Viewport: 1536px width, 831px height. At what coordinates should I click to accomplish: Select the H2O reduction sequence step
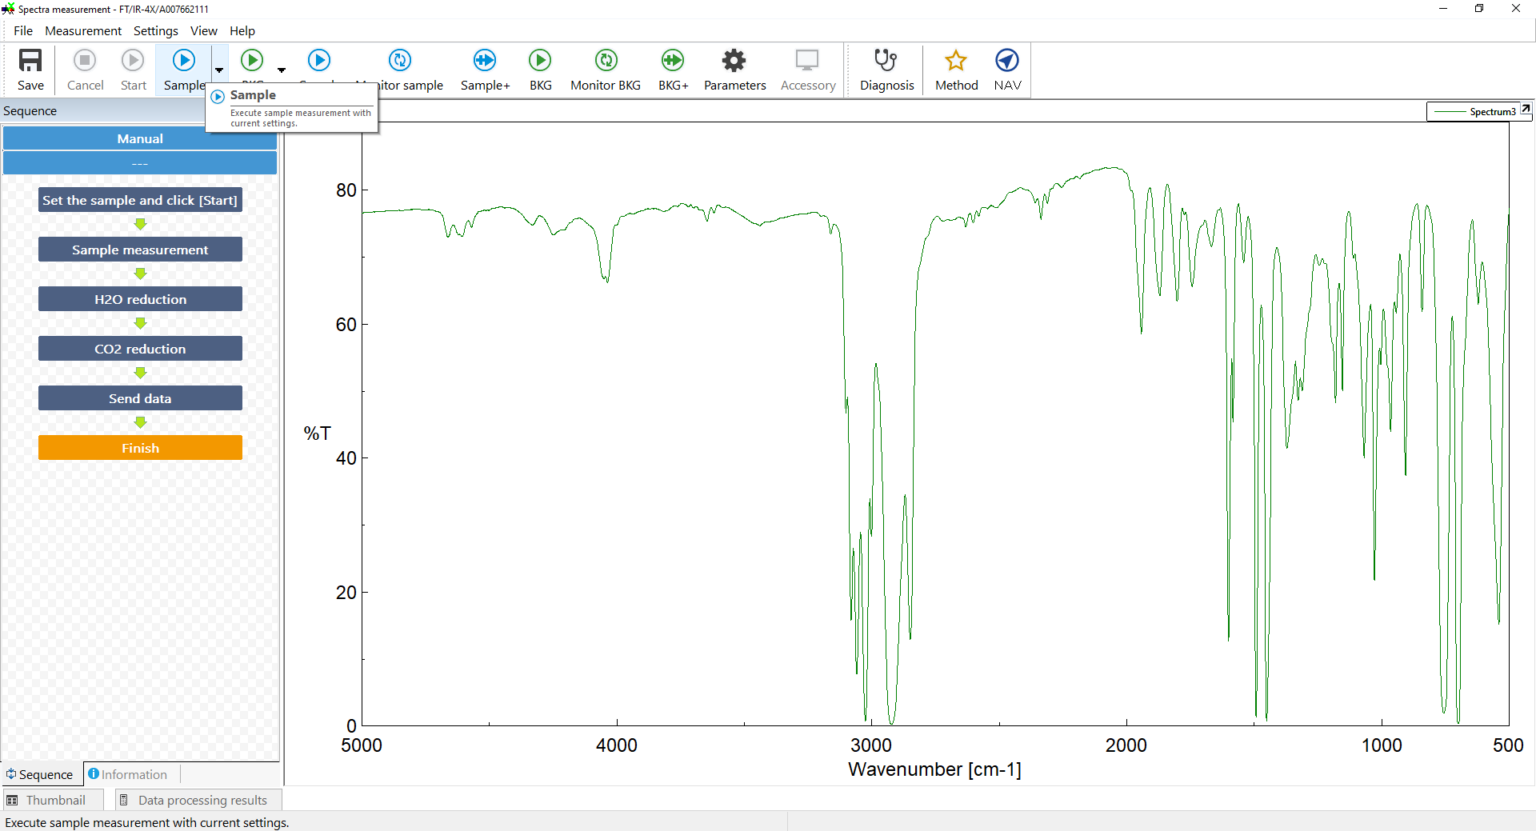point(139,298)
